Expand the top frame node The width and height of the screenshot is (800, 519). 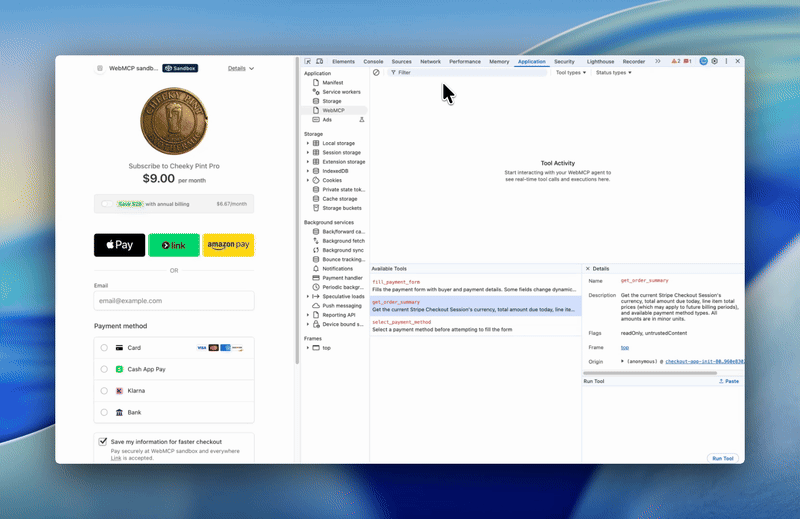click(308, 348)
